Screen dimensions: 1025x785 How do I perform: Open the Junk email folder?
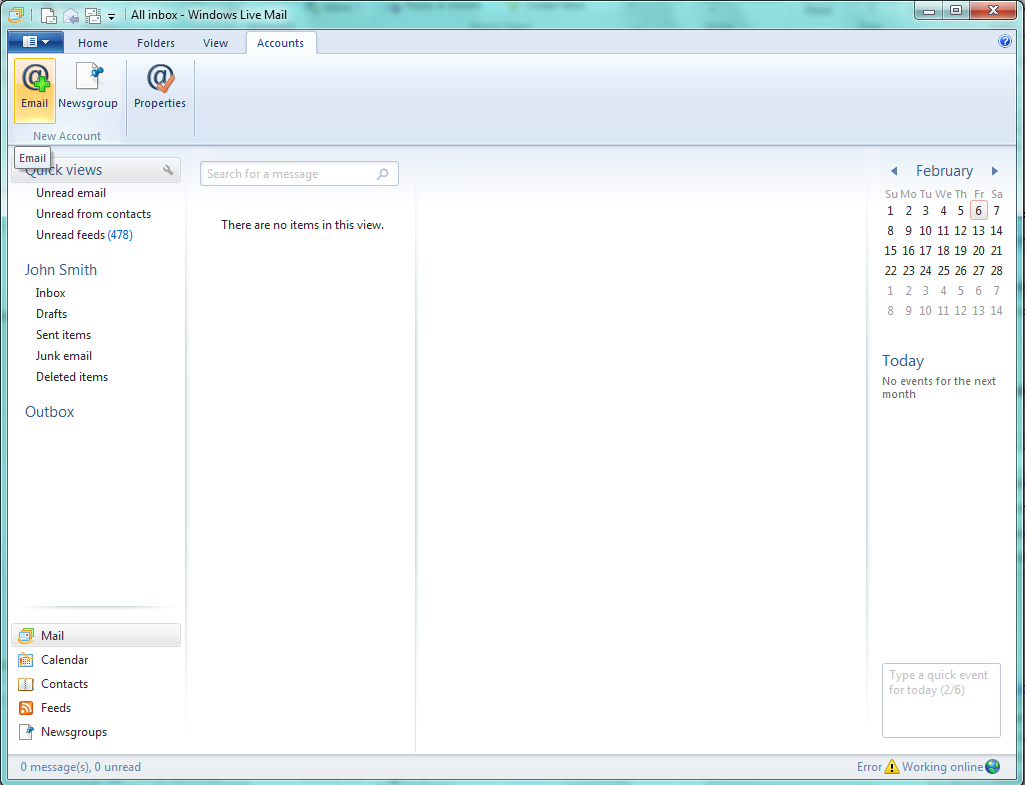click(63, 356)
